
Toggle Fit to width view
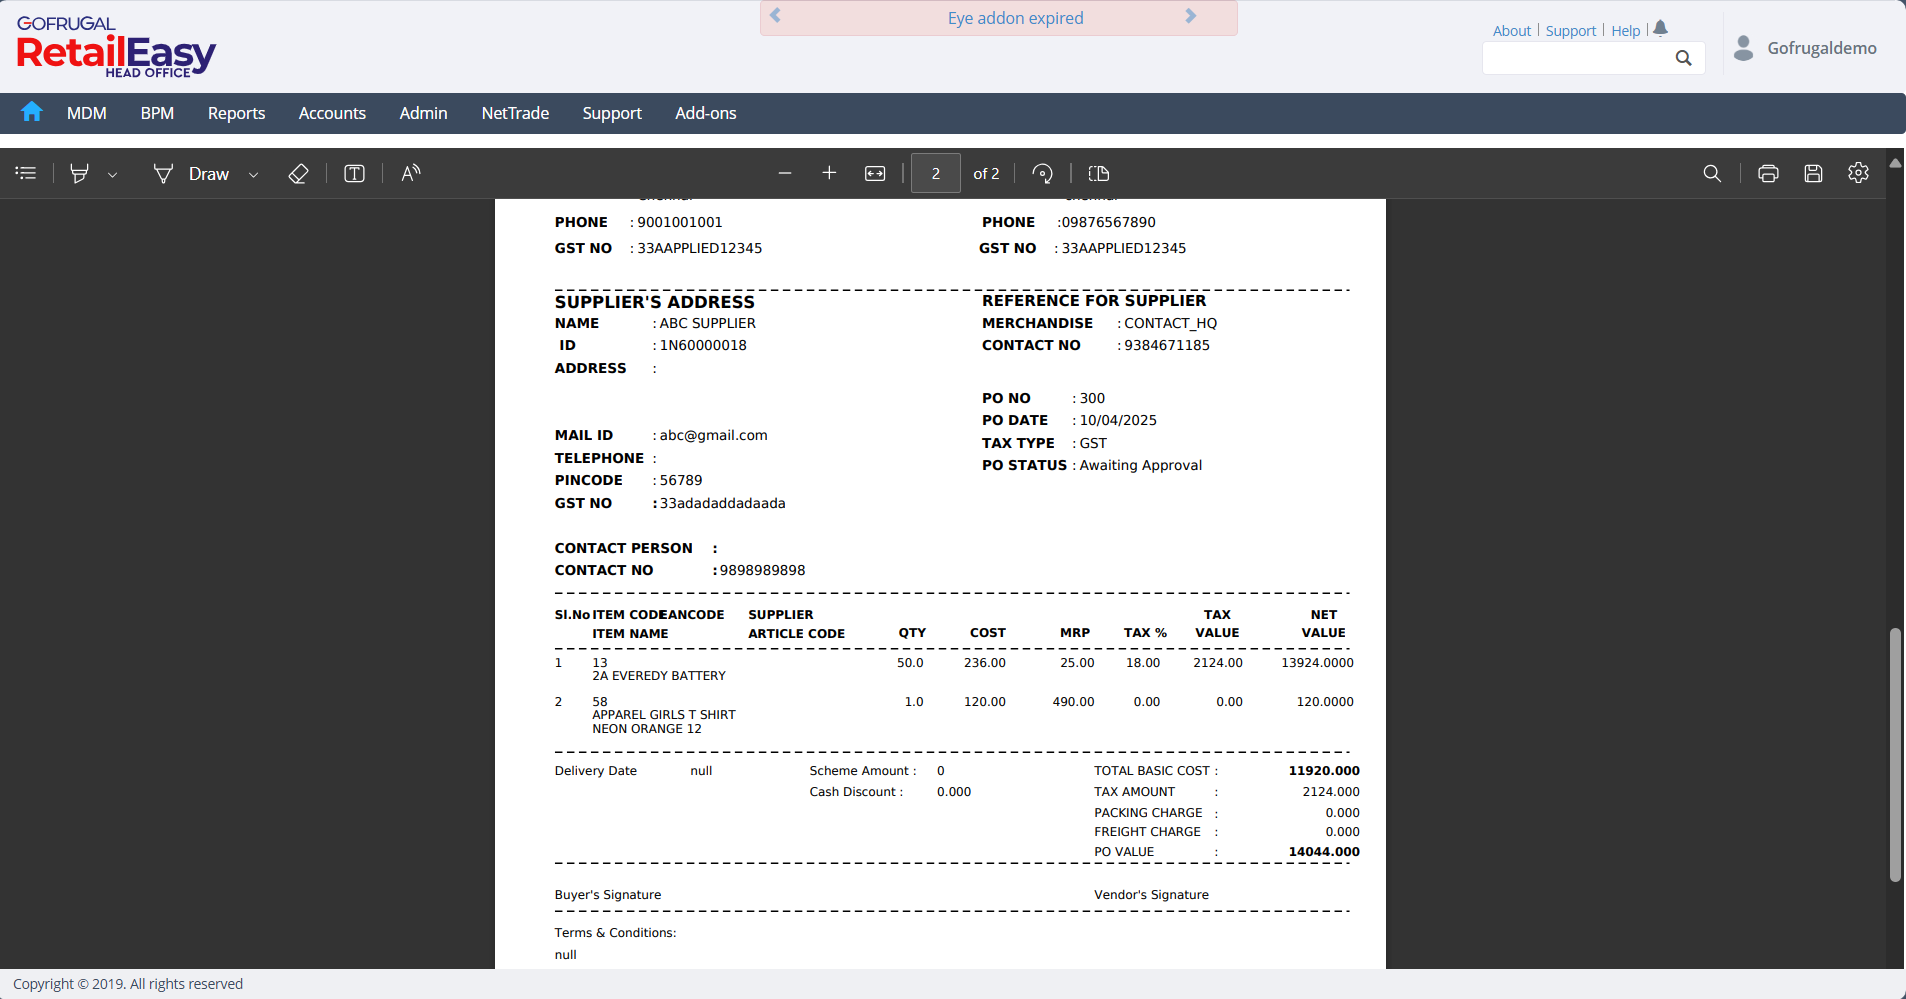pyautogui.click(x=875, y=174)
